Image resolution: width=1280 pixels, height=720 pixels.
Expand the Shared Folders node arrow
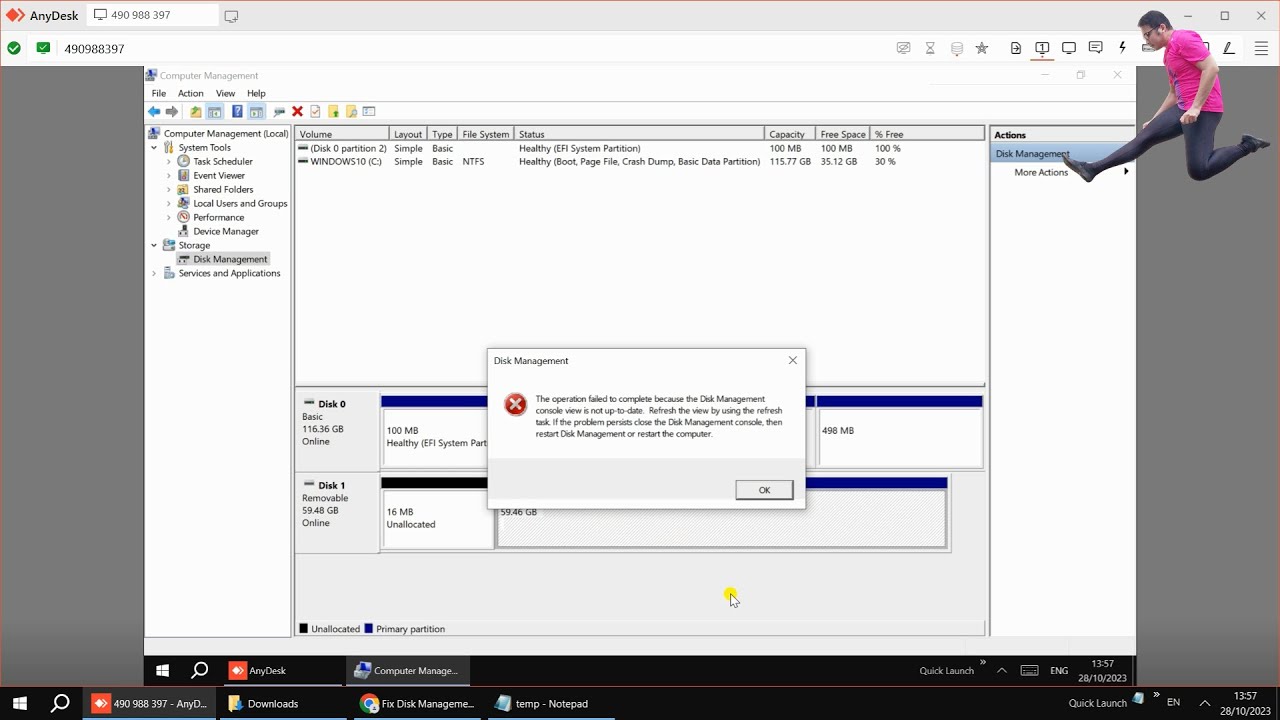[169, 189]
